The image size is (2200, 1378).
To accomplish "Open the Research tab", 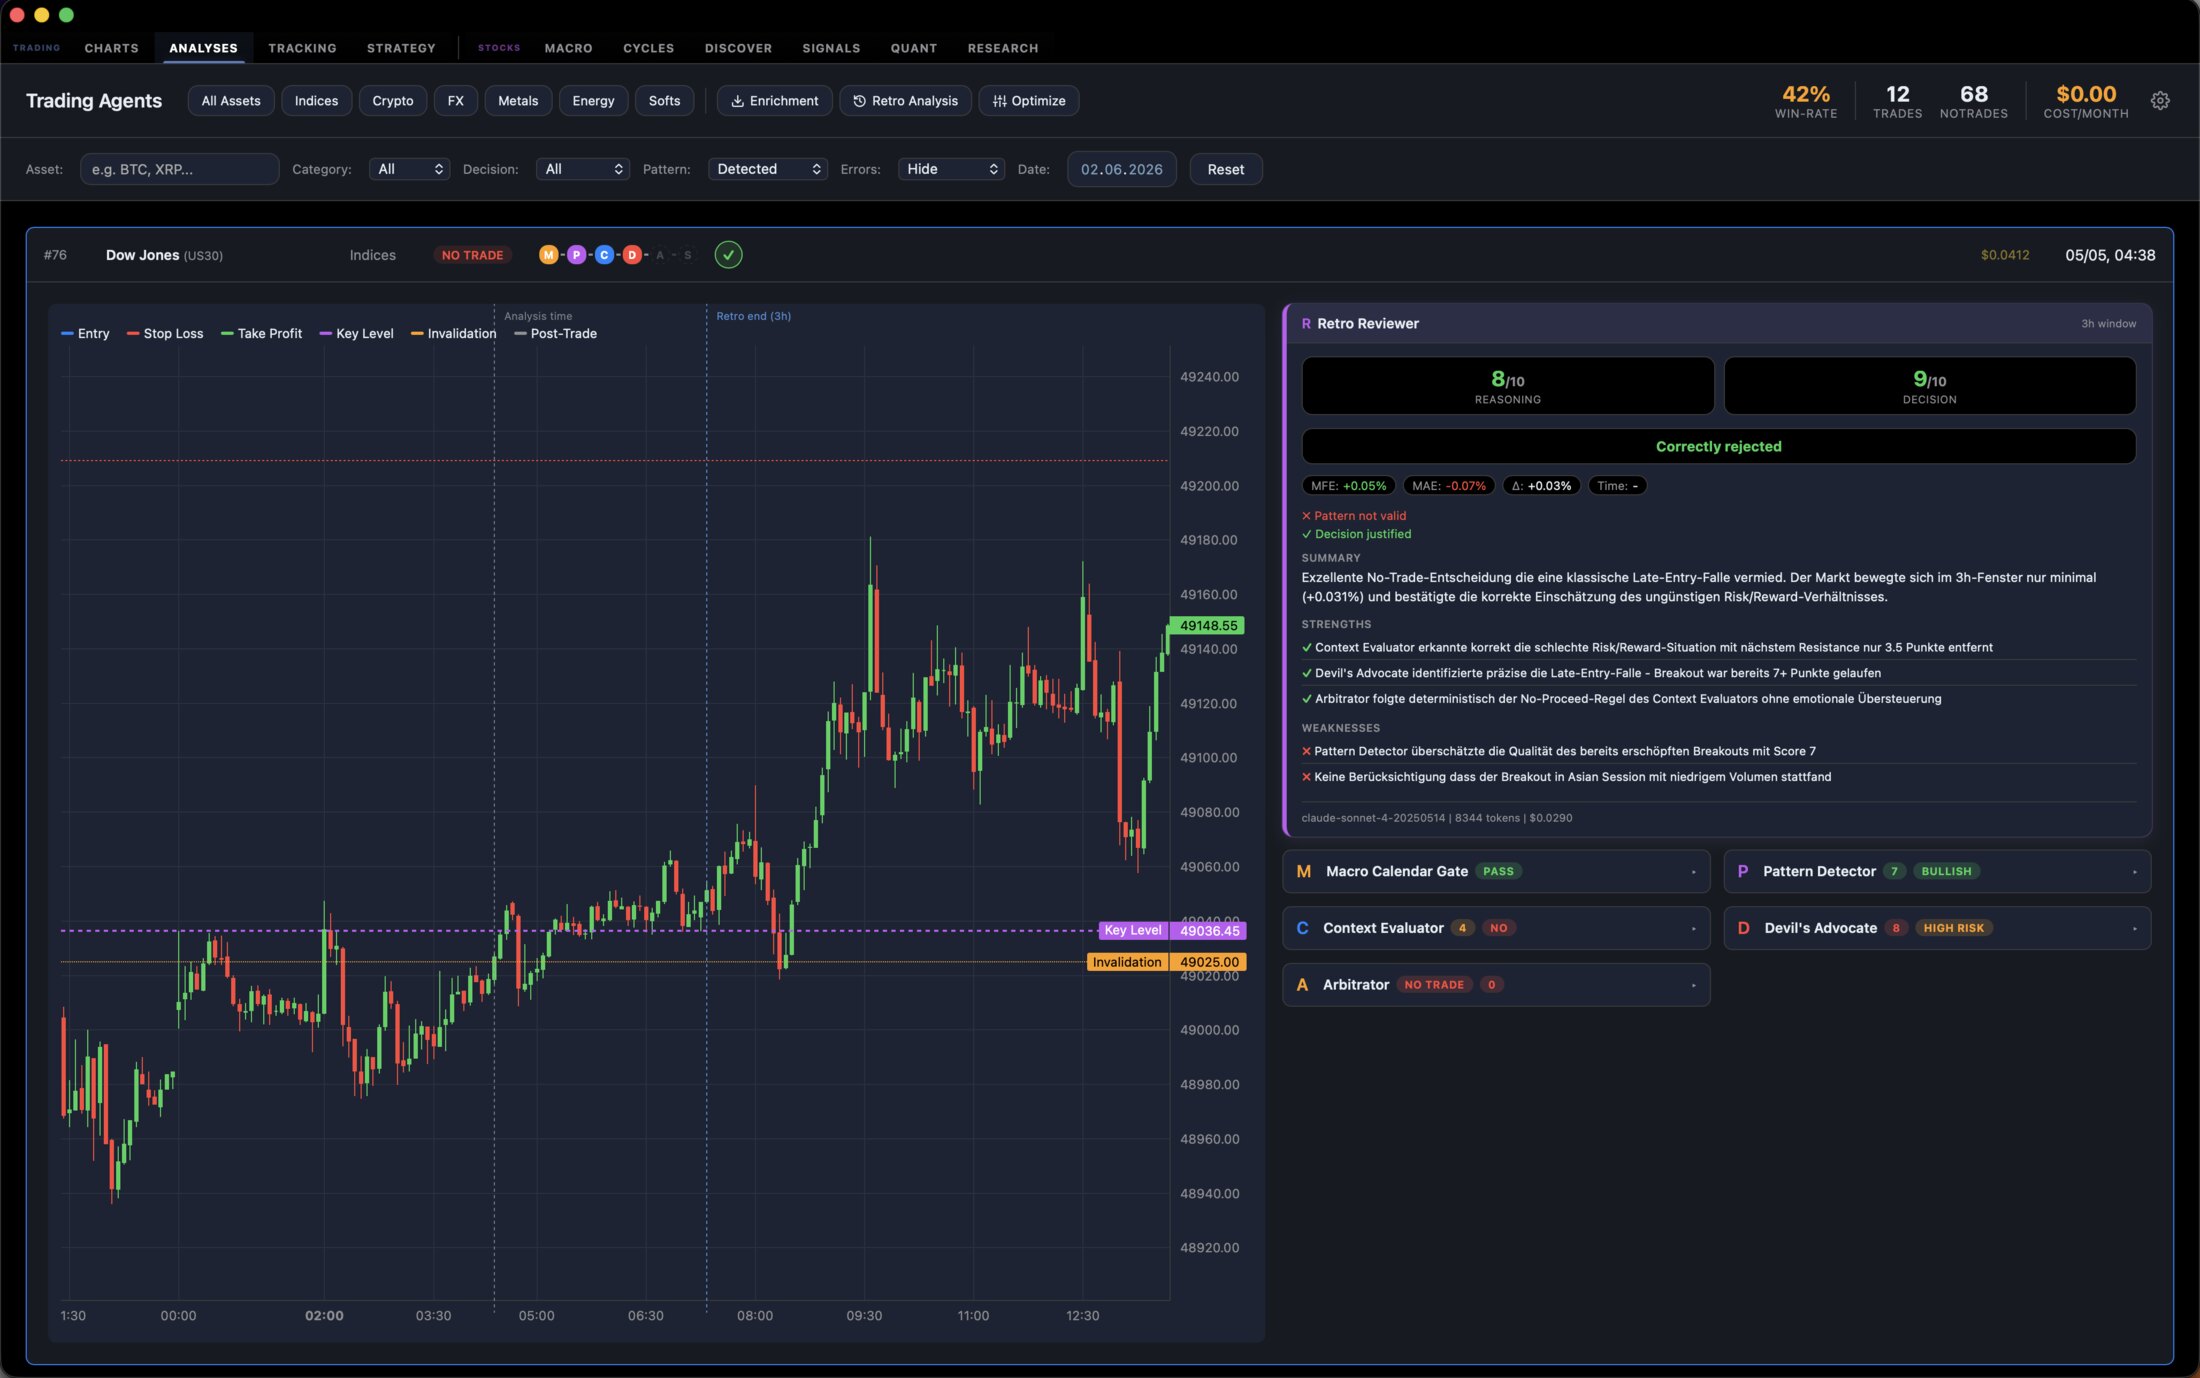I will click(1002, 48).
